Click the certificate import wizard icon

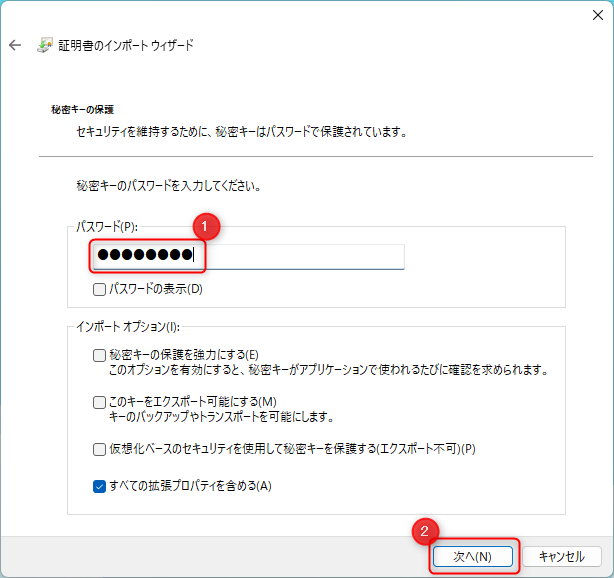[45, 46]
